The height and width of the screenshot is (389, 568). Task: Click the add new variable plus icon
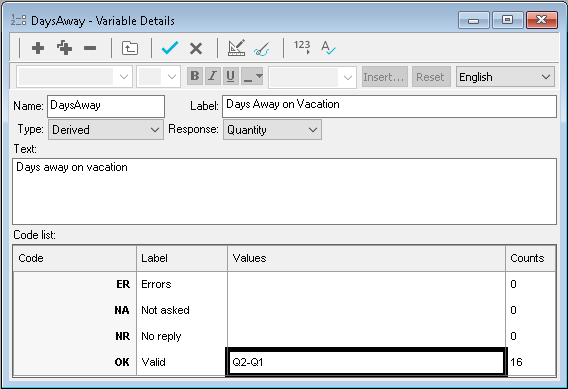38,48
